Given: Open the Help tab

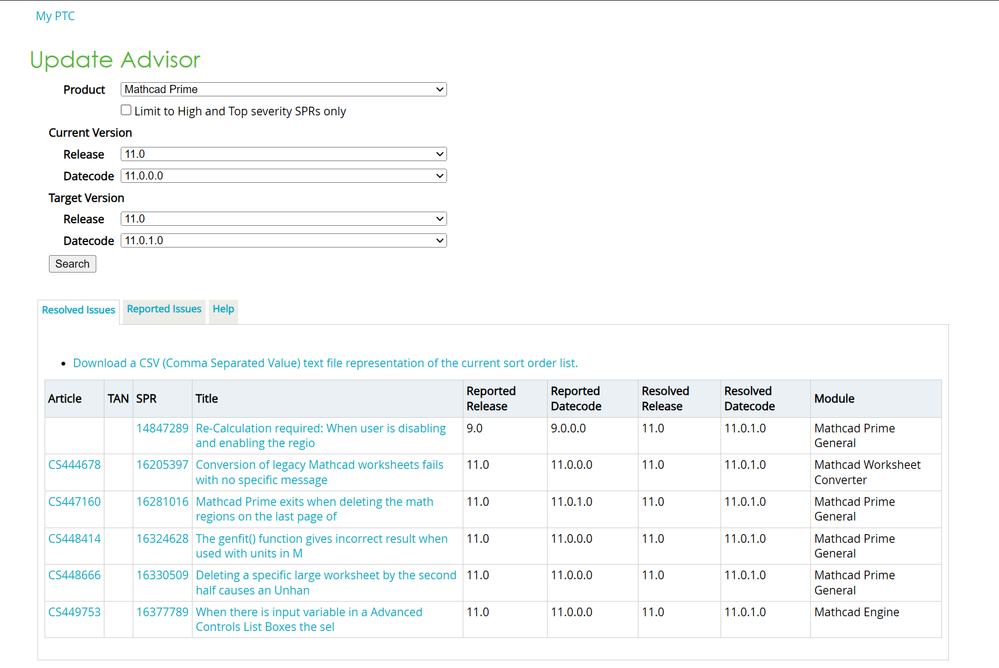Looking at the screenshot, I should (223, 309).
